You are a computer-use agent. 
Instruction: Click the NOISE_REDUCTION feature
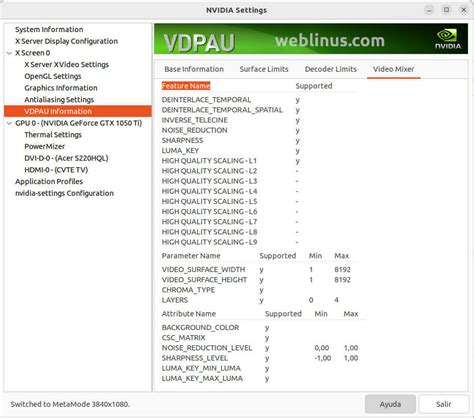[194, 130]
